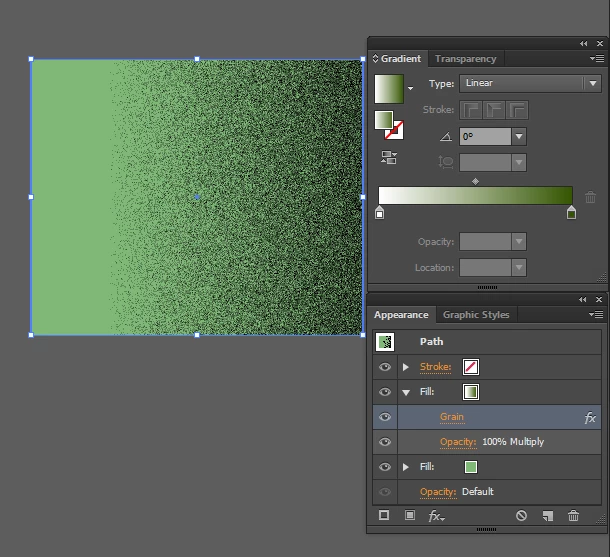
Task: Click Clear Appearance icon
Action: coord(521,516)
